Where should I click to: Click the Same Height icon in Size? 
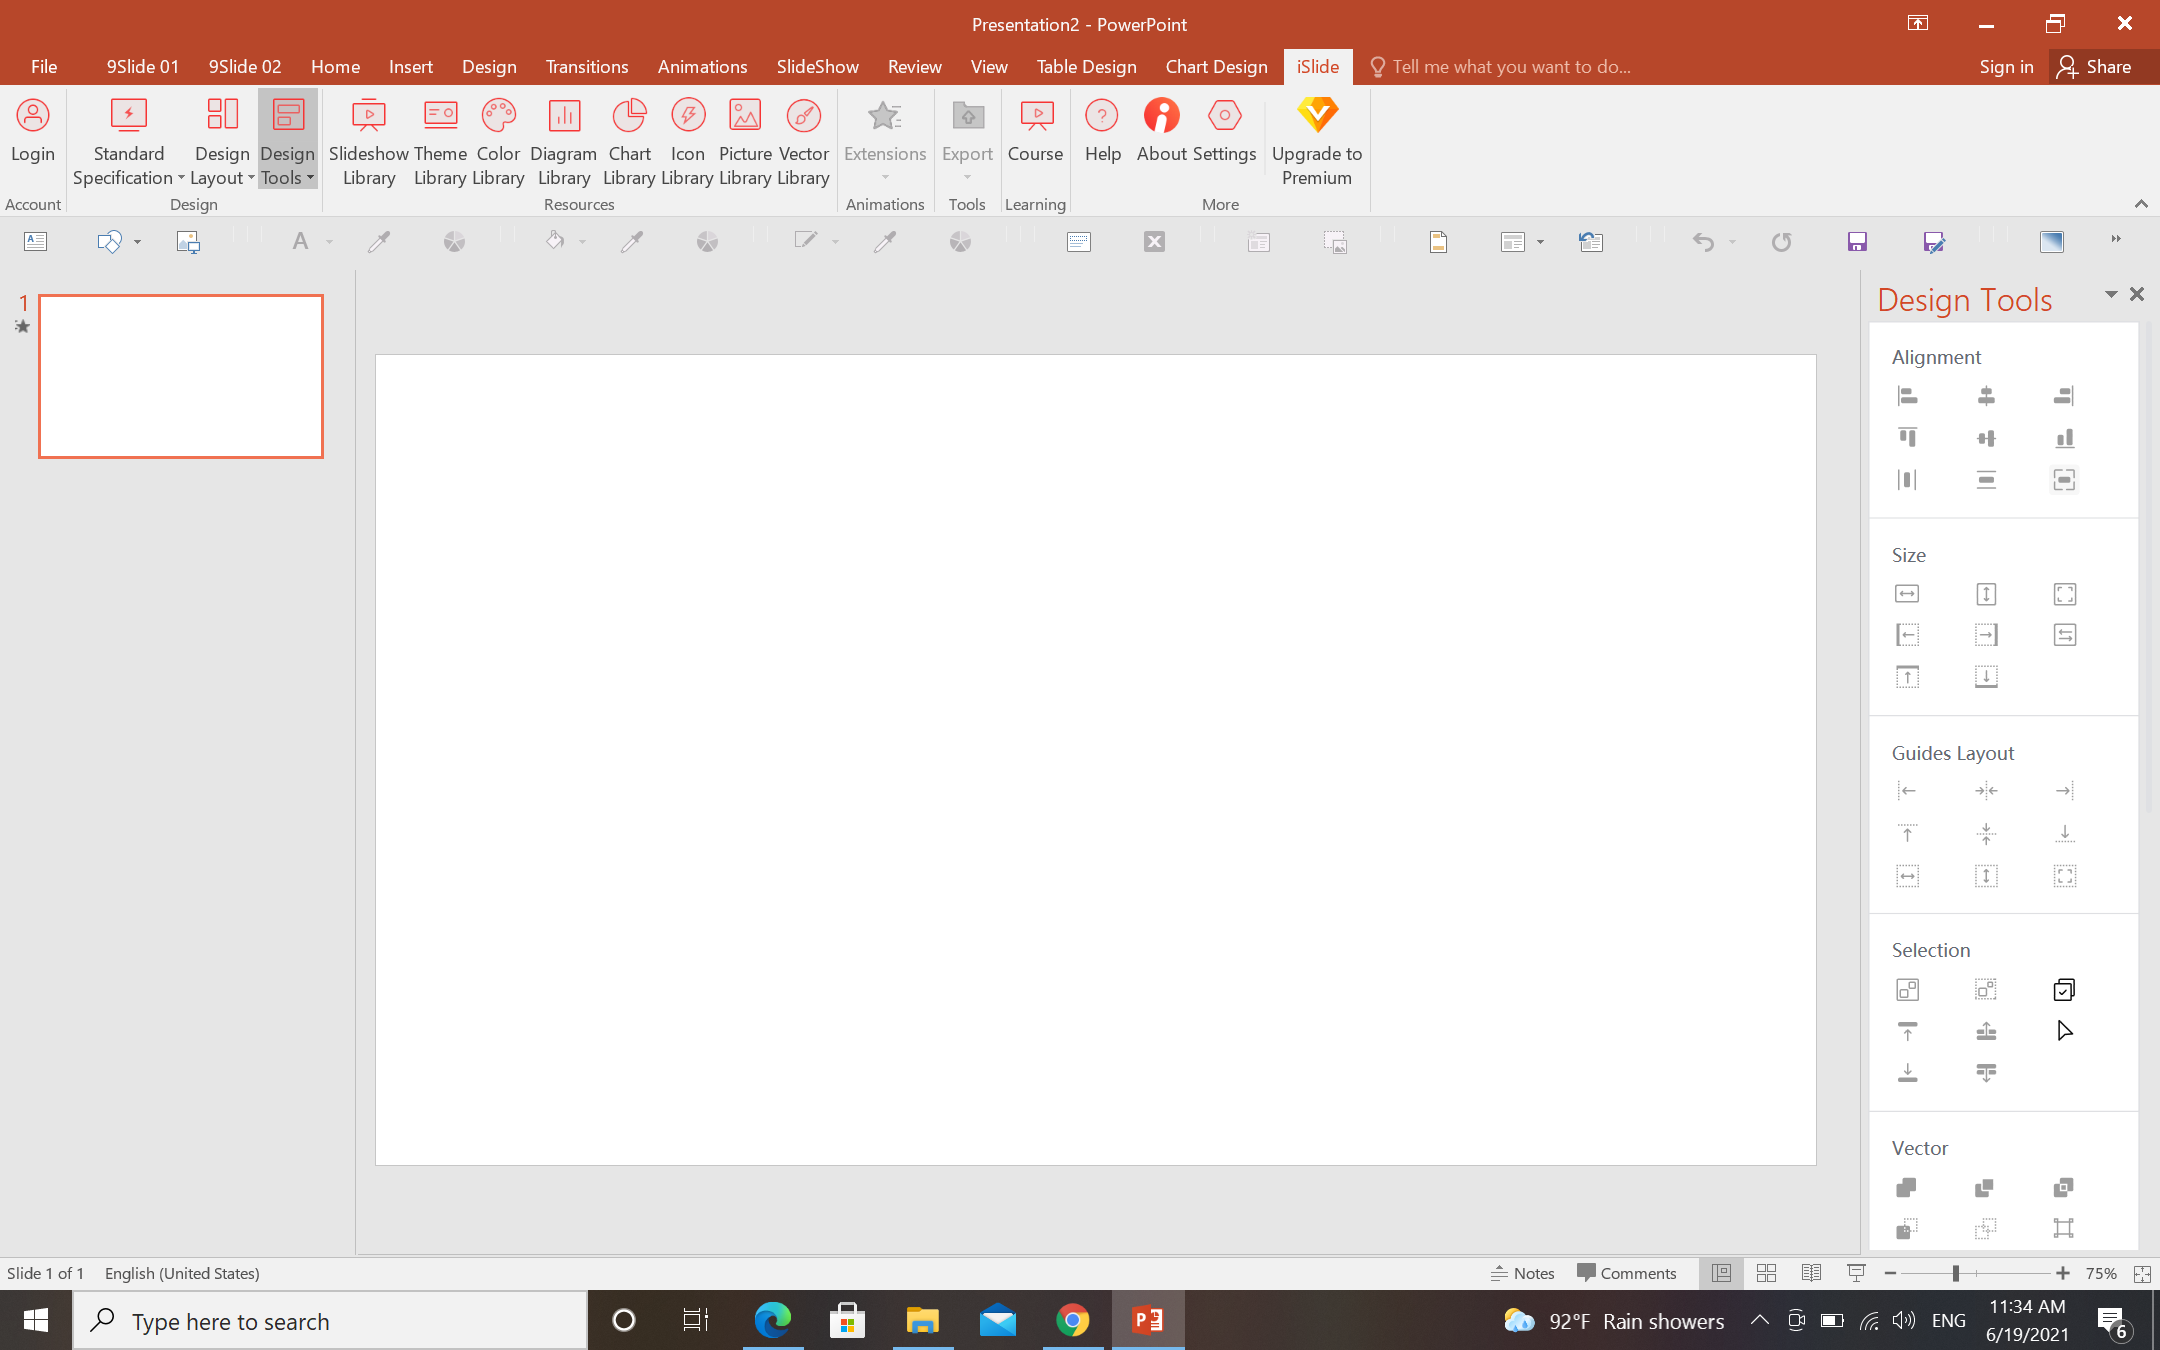pyautogui.click(x=1986, y=594)
